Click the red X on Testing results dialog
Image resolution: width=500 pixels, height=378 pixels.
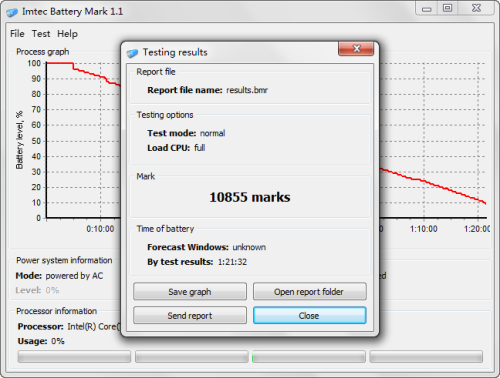coord(356,49)
